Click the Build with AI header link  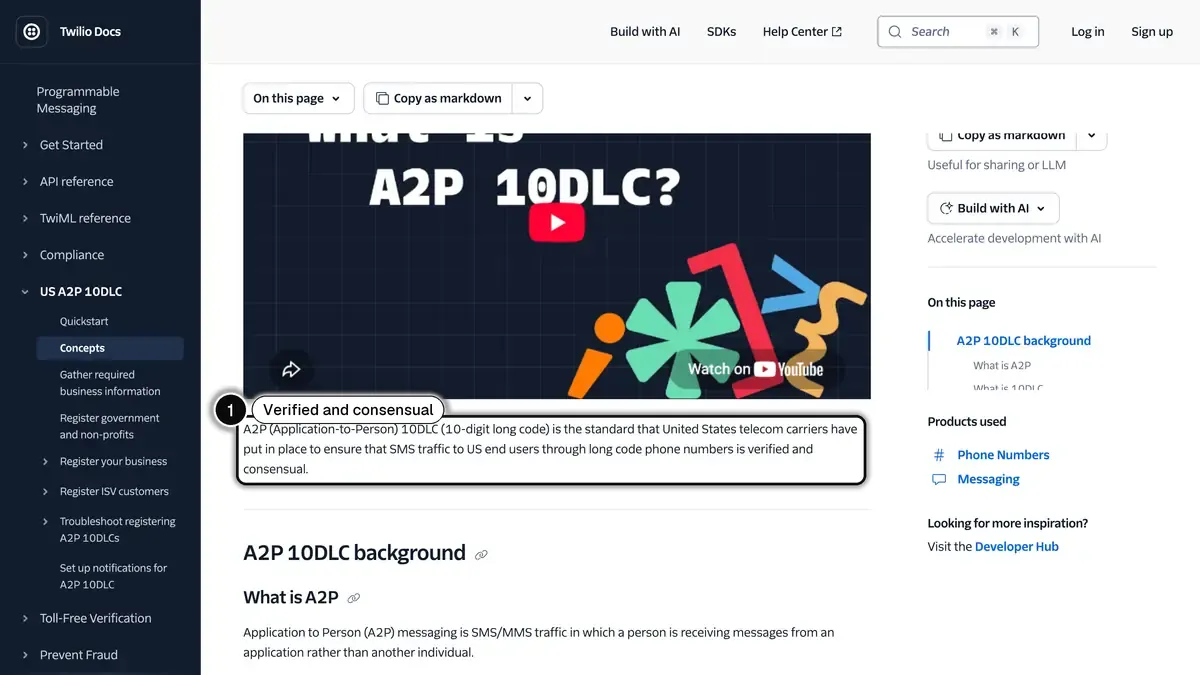pos(645,32)
